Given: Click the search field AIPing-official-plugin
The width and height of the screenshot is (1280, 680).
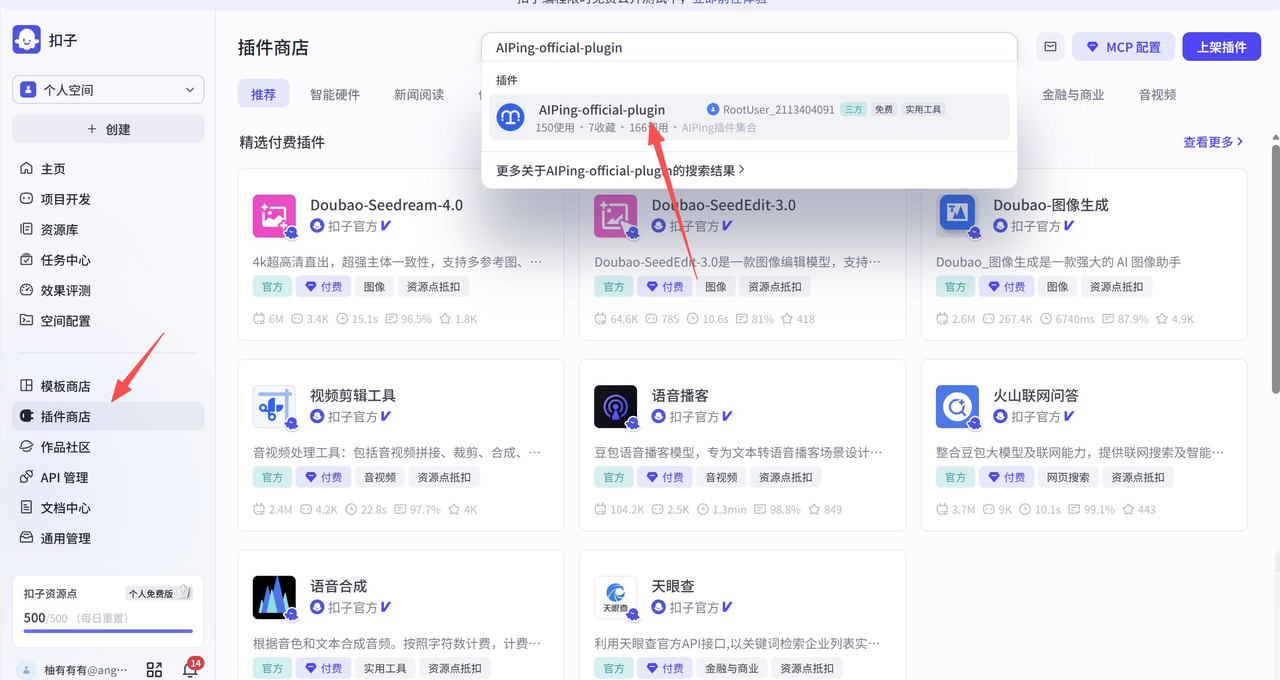Looking at the screenshot, I should pyautogui.click(x=749, y=48).
